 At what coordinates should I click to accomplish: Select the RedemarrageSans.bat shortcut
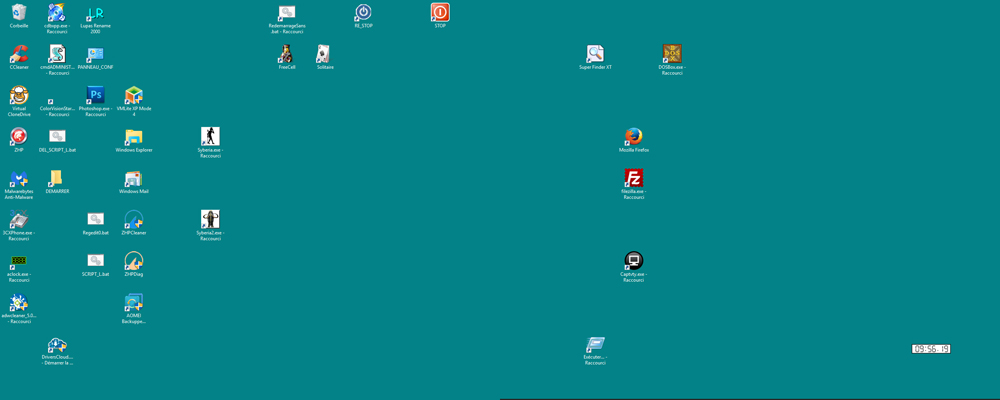tap(287, 12)
